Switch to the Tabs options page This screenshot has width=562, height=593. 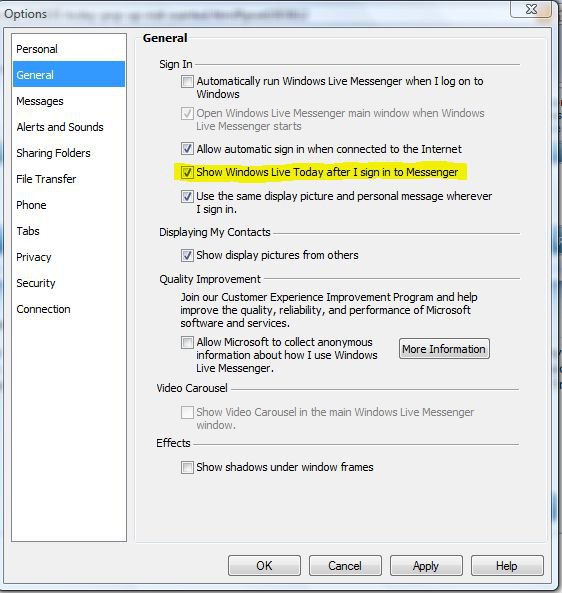(28, 231)
